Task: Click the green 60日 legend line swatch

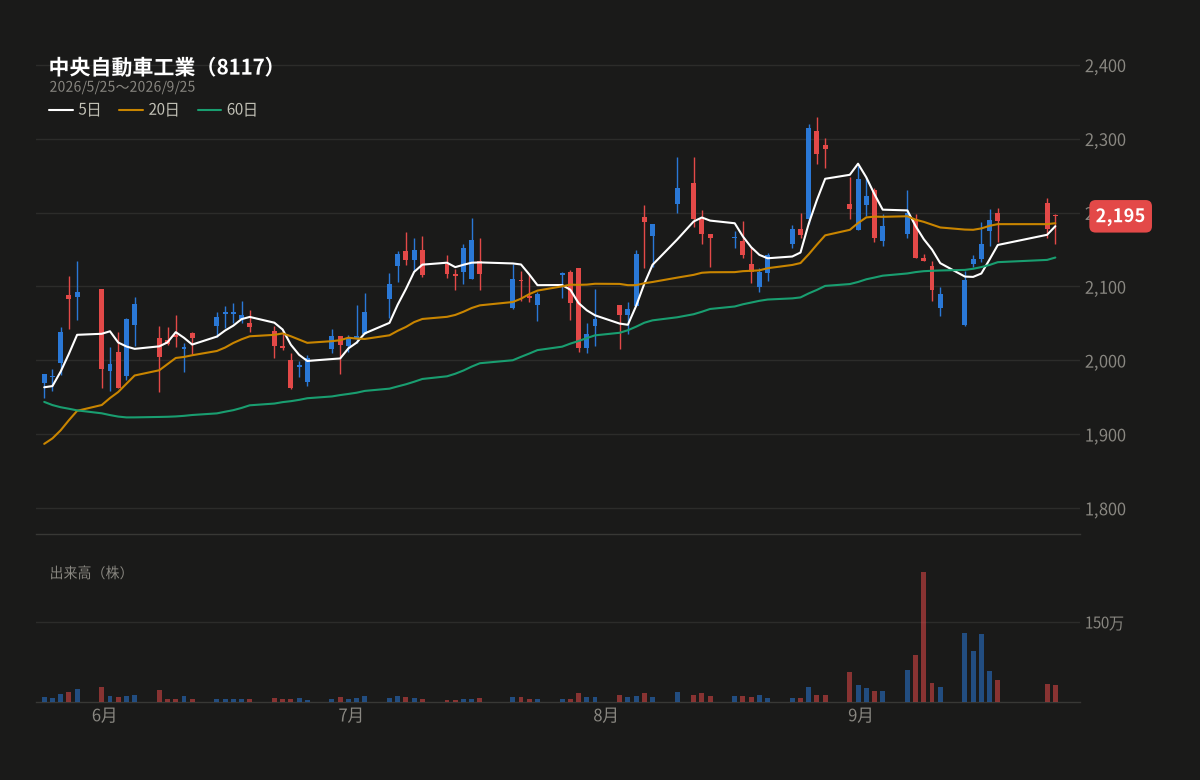Action: (x=209, y=110)
